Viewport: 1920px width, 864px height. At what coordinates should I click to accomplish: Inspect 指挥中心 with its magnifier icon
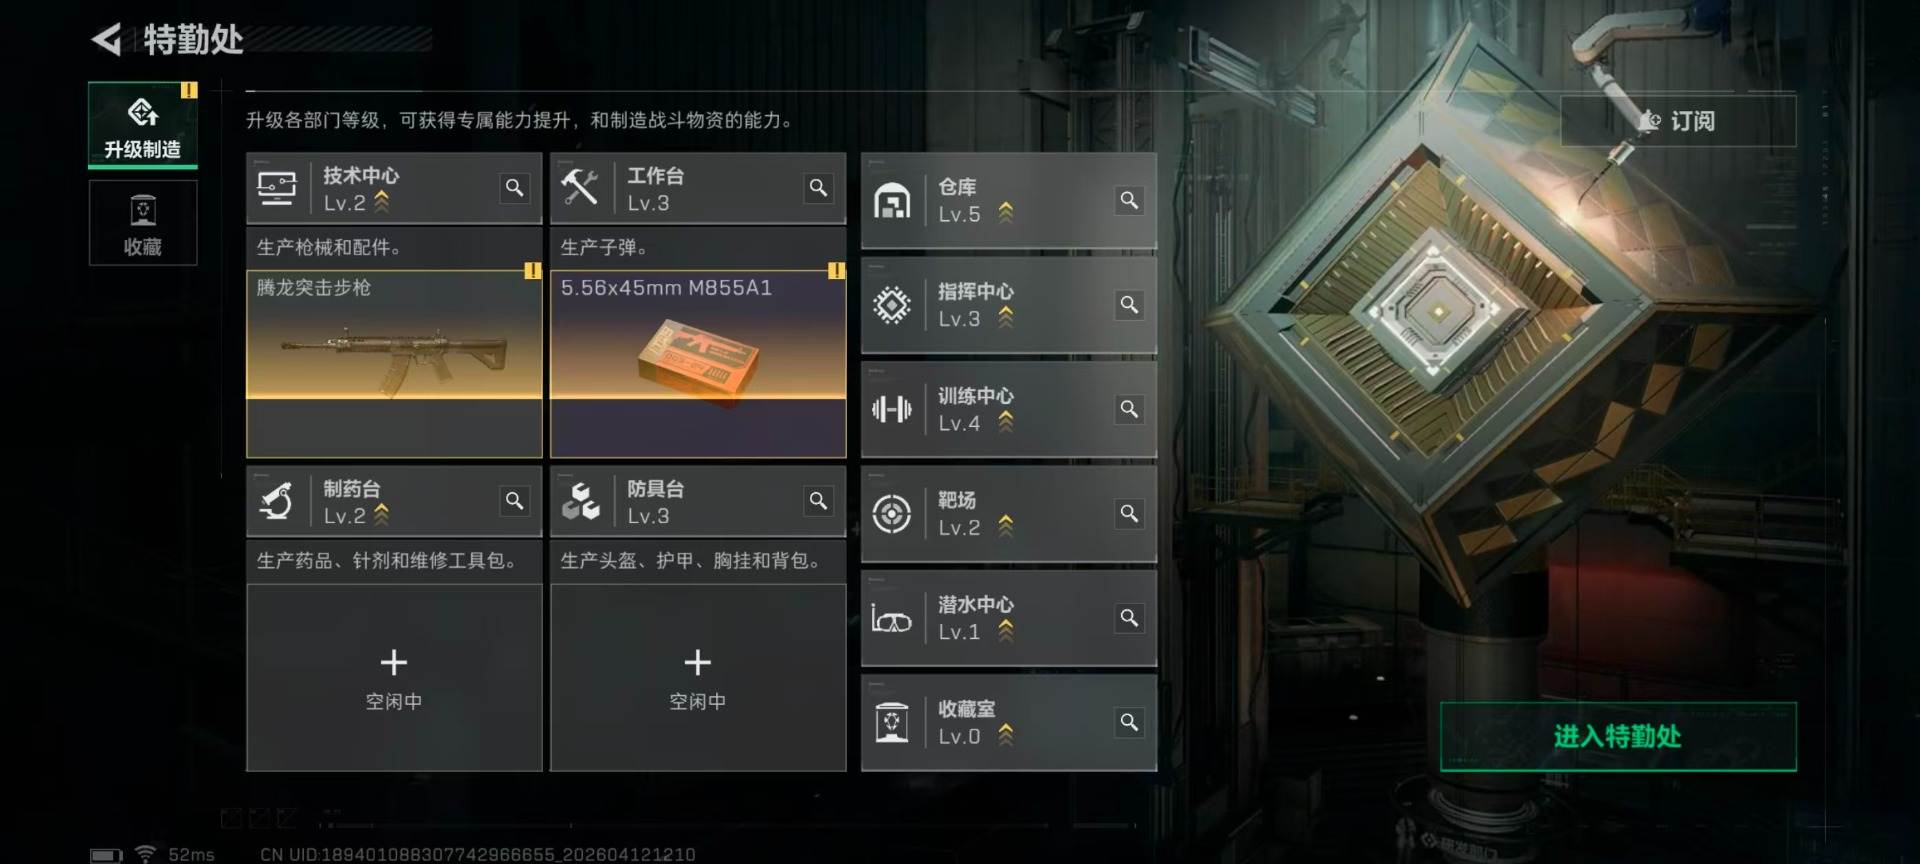coord(1129,305)
